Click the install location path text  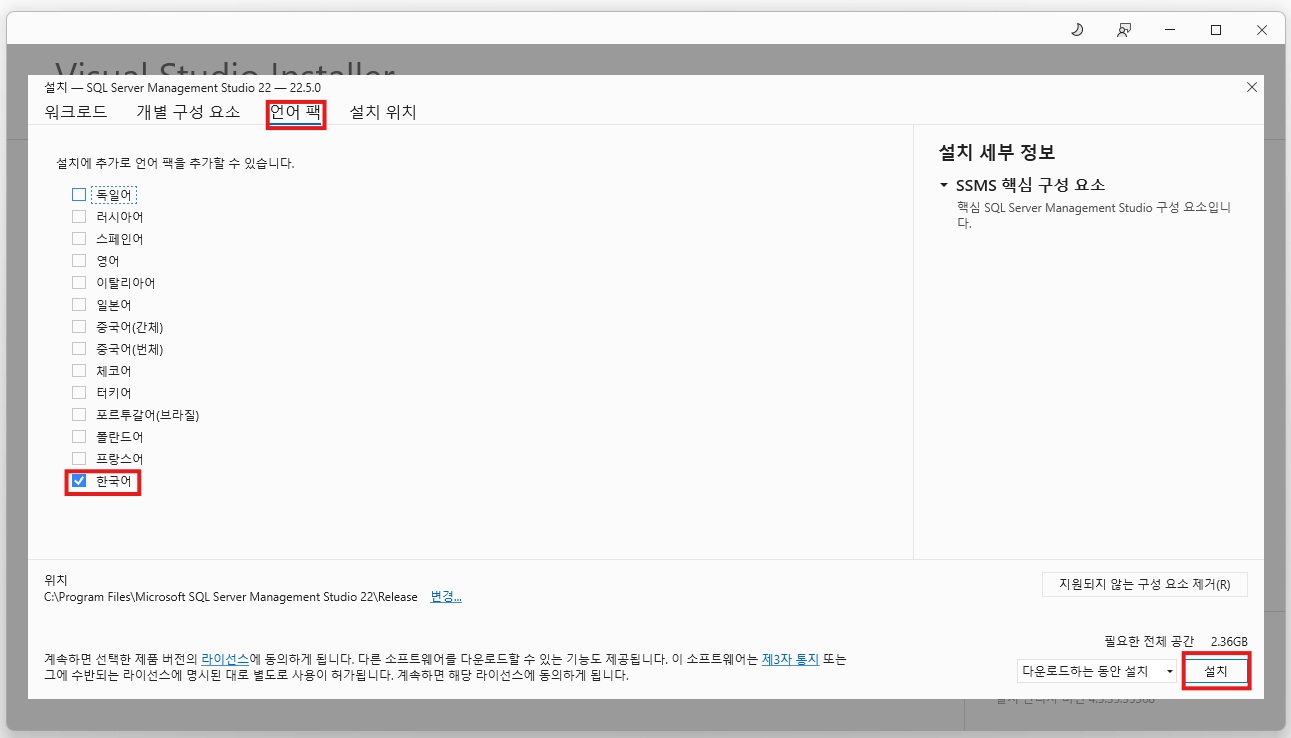(x=231, y=597)
